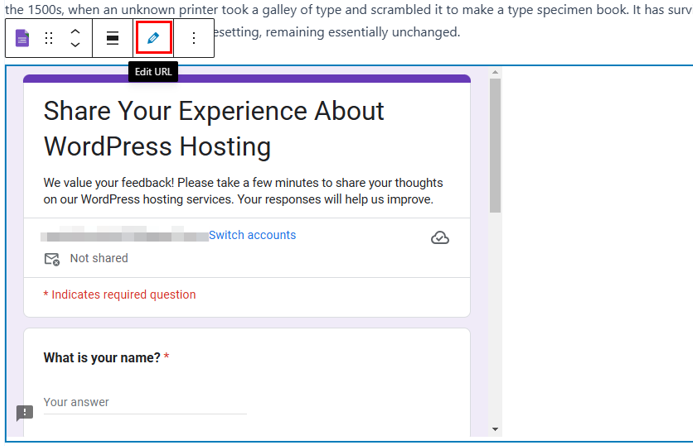699x446 pixels.
Task: Click the 'Your answer' name input field
Action: (x=145, y=402)
